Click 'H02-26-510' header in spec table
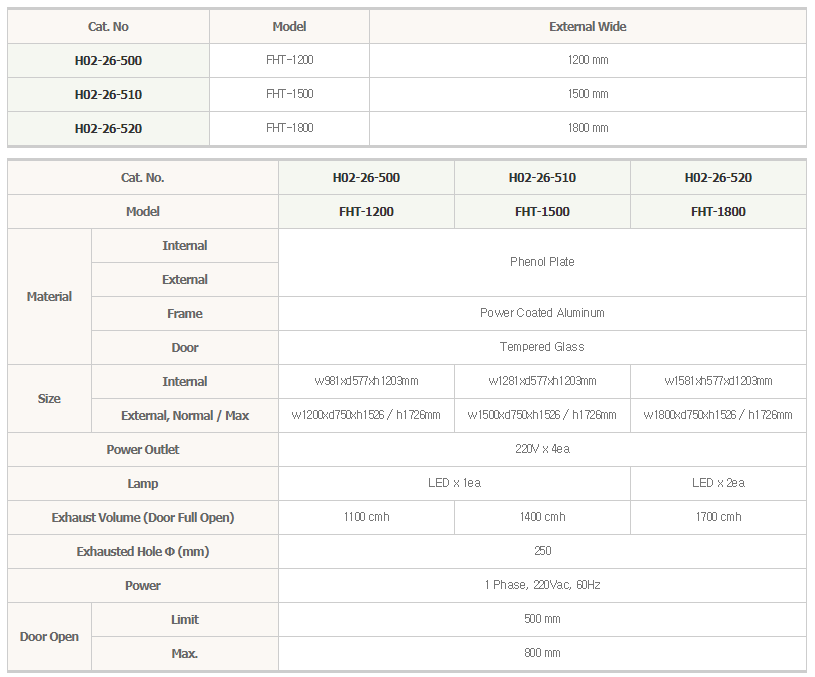This screenshot has height=677, width=815. click(542, 178)
